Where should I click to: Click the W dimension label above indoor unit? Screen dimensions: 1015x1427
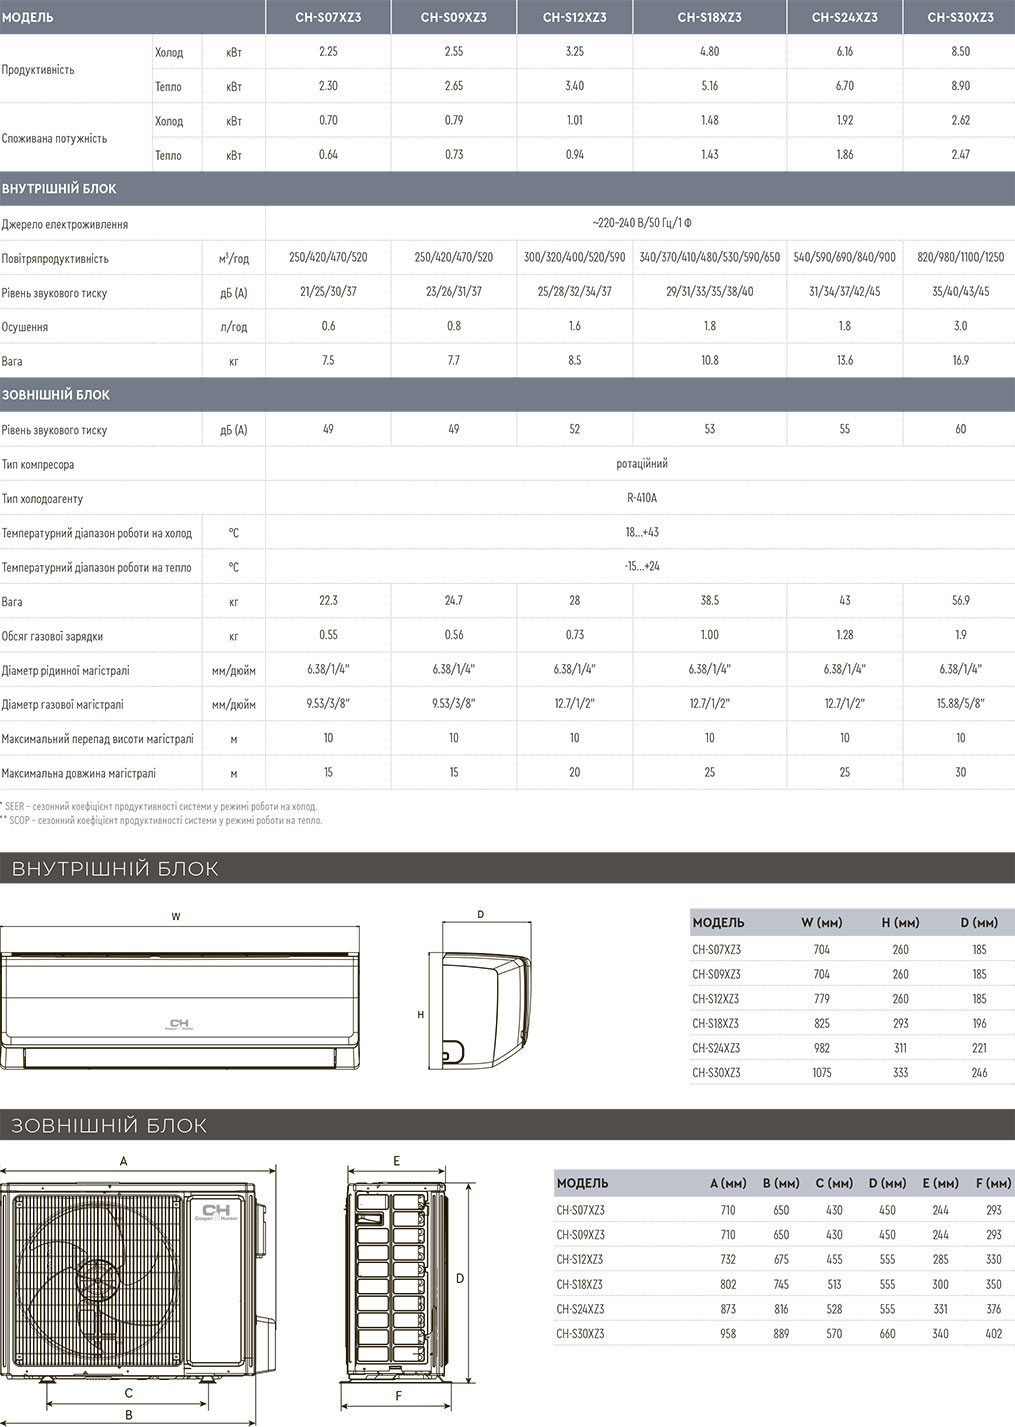coord(176,916)
